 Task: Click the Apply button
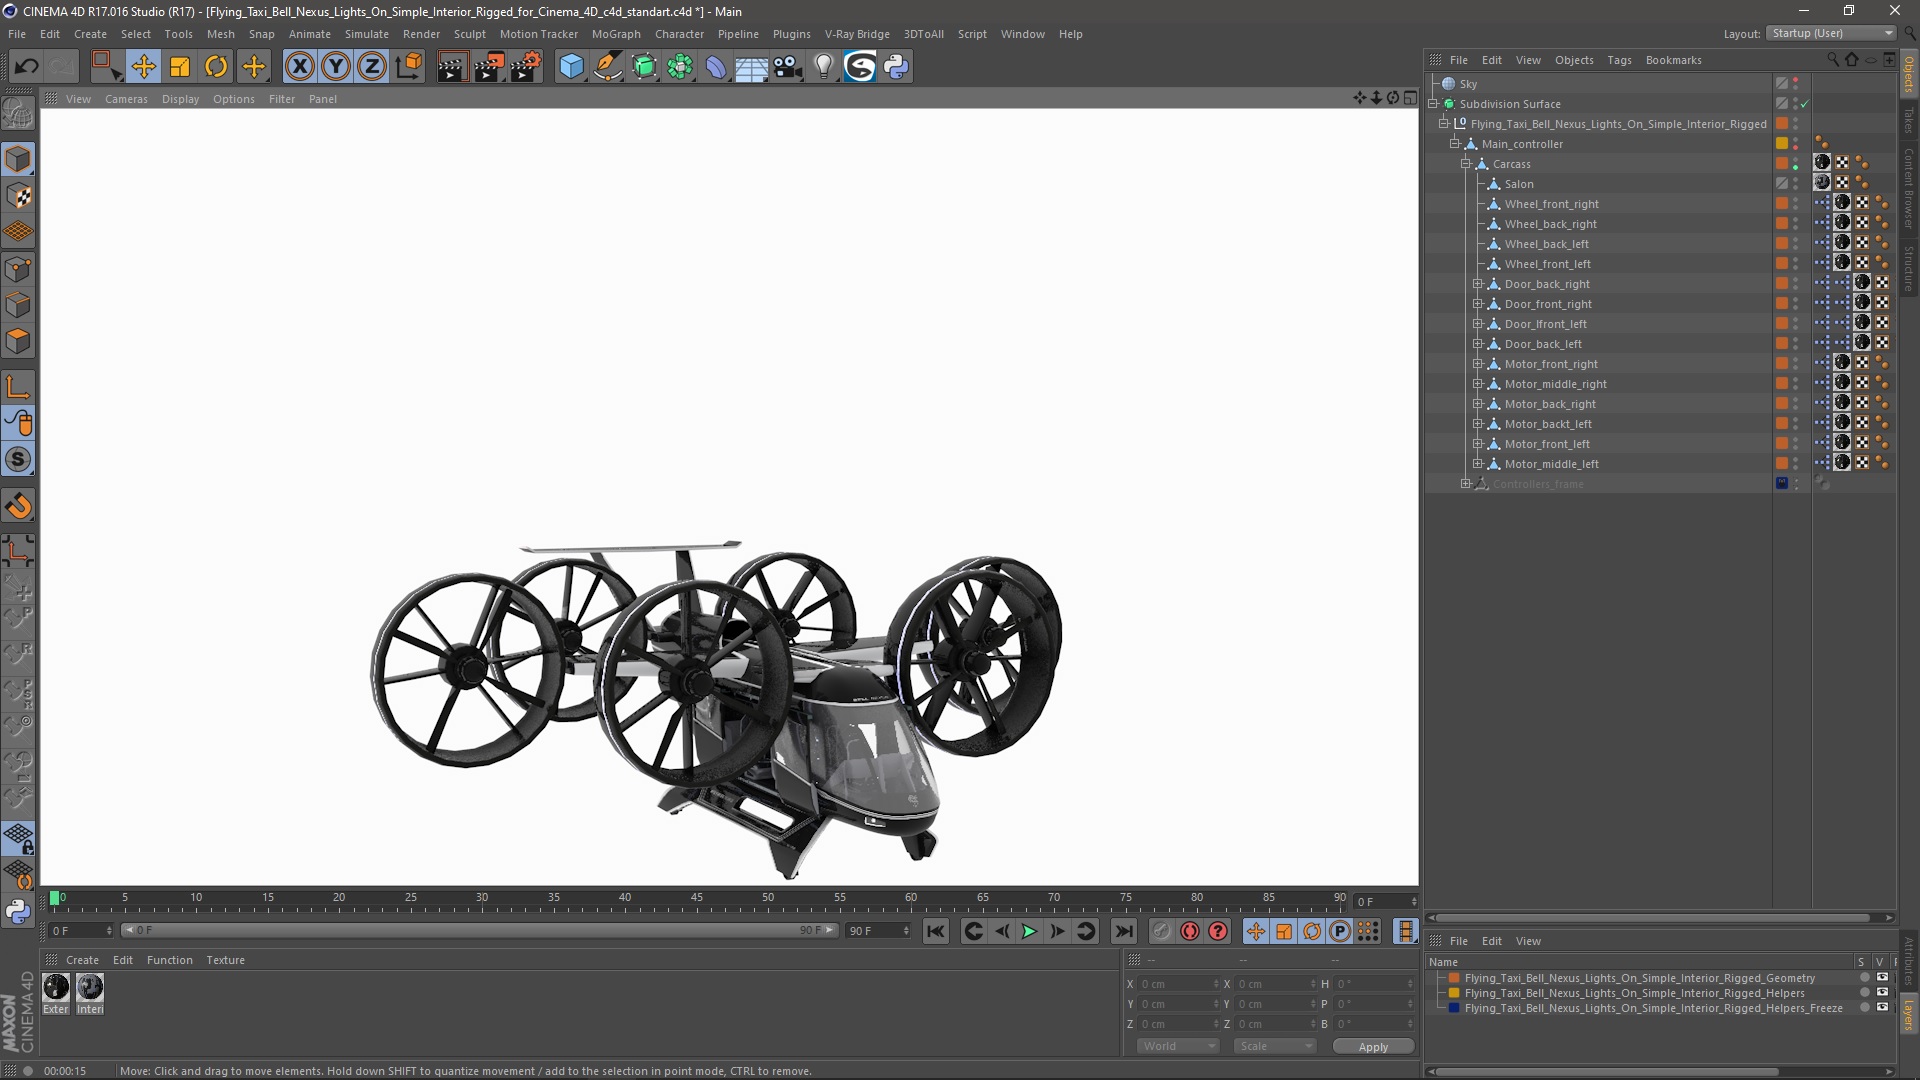tap(1373, 1046)
